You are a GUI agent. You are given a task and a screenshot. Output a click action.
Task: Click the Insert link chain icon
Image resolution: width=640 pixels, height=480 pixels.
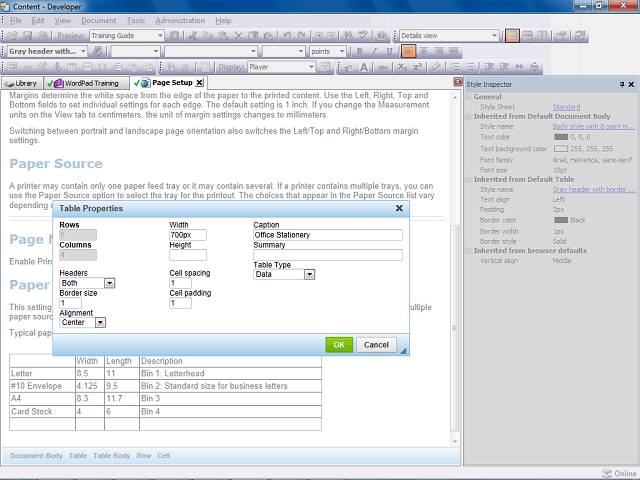[x=27, y=67]
